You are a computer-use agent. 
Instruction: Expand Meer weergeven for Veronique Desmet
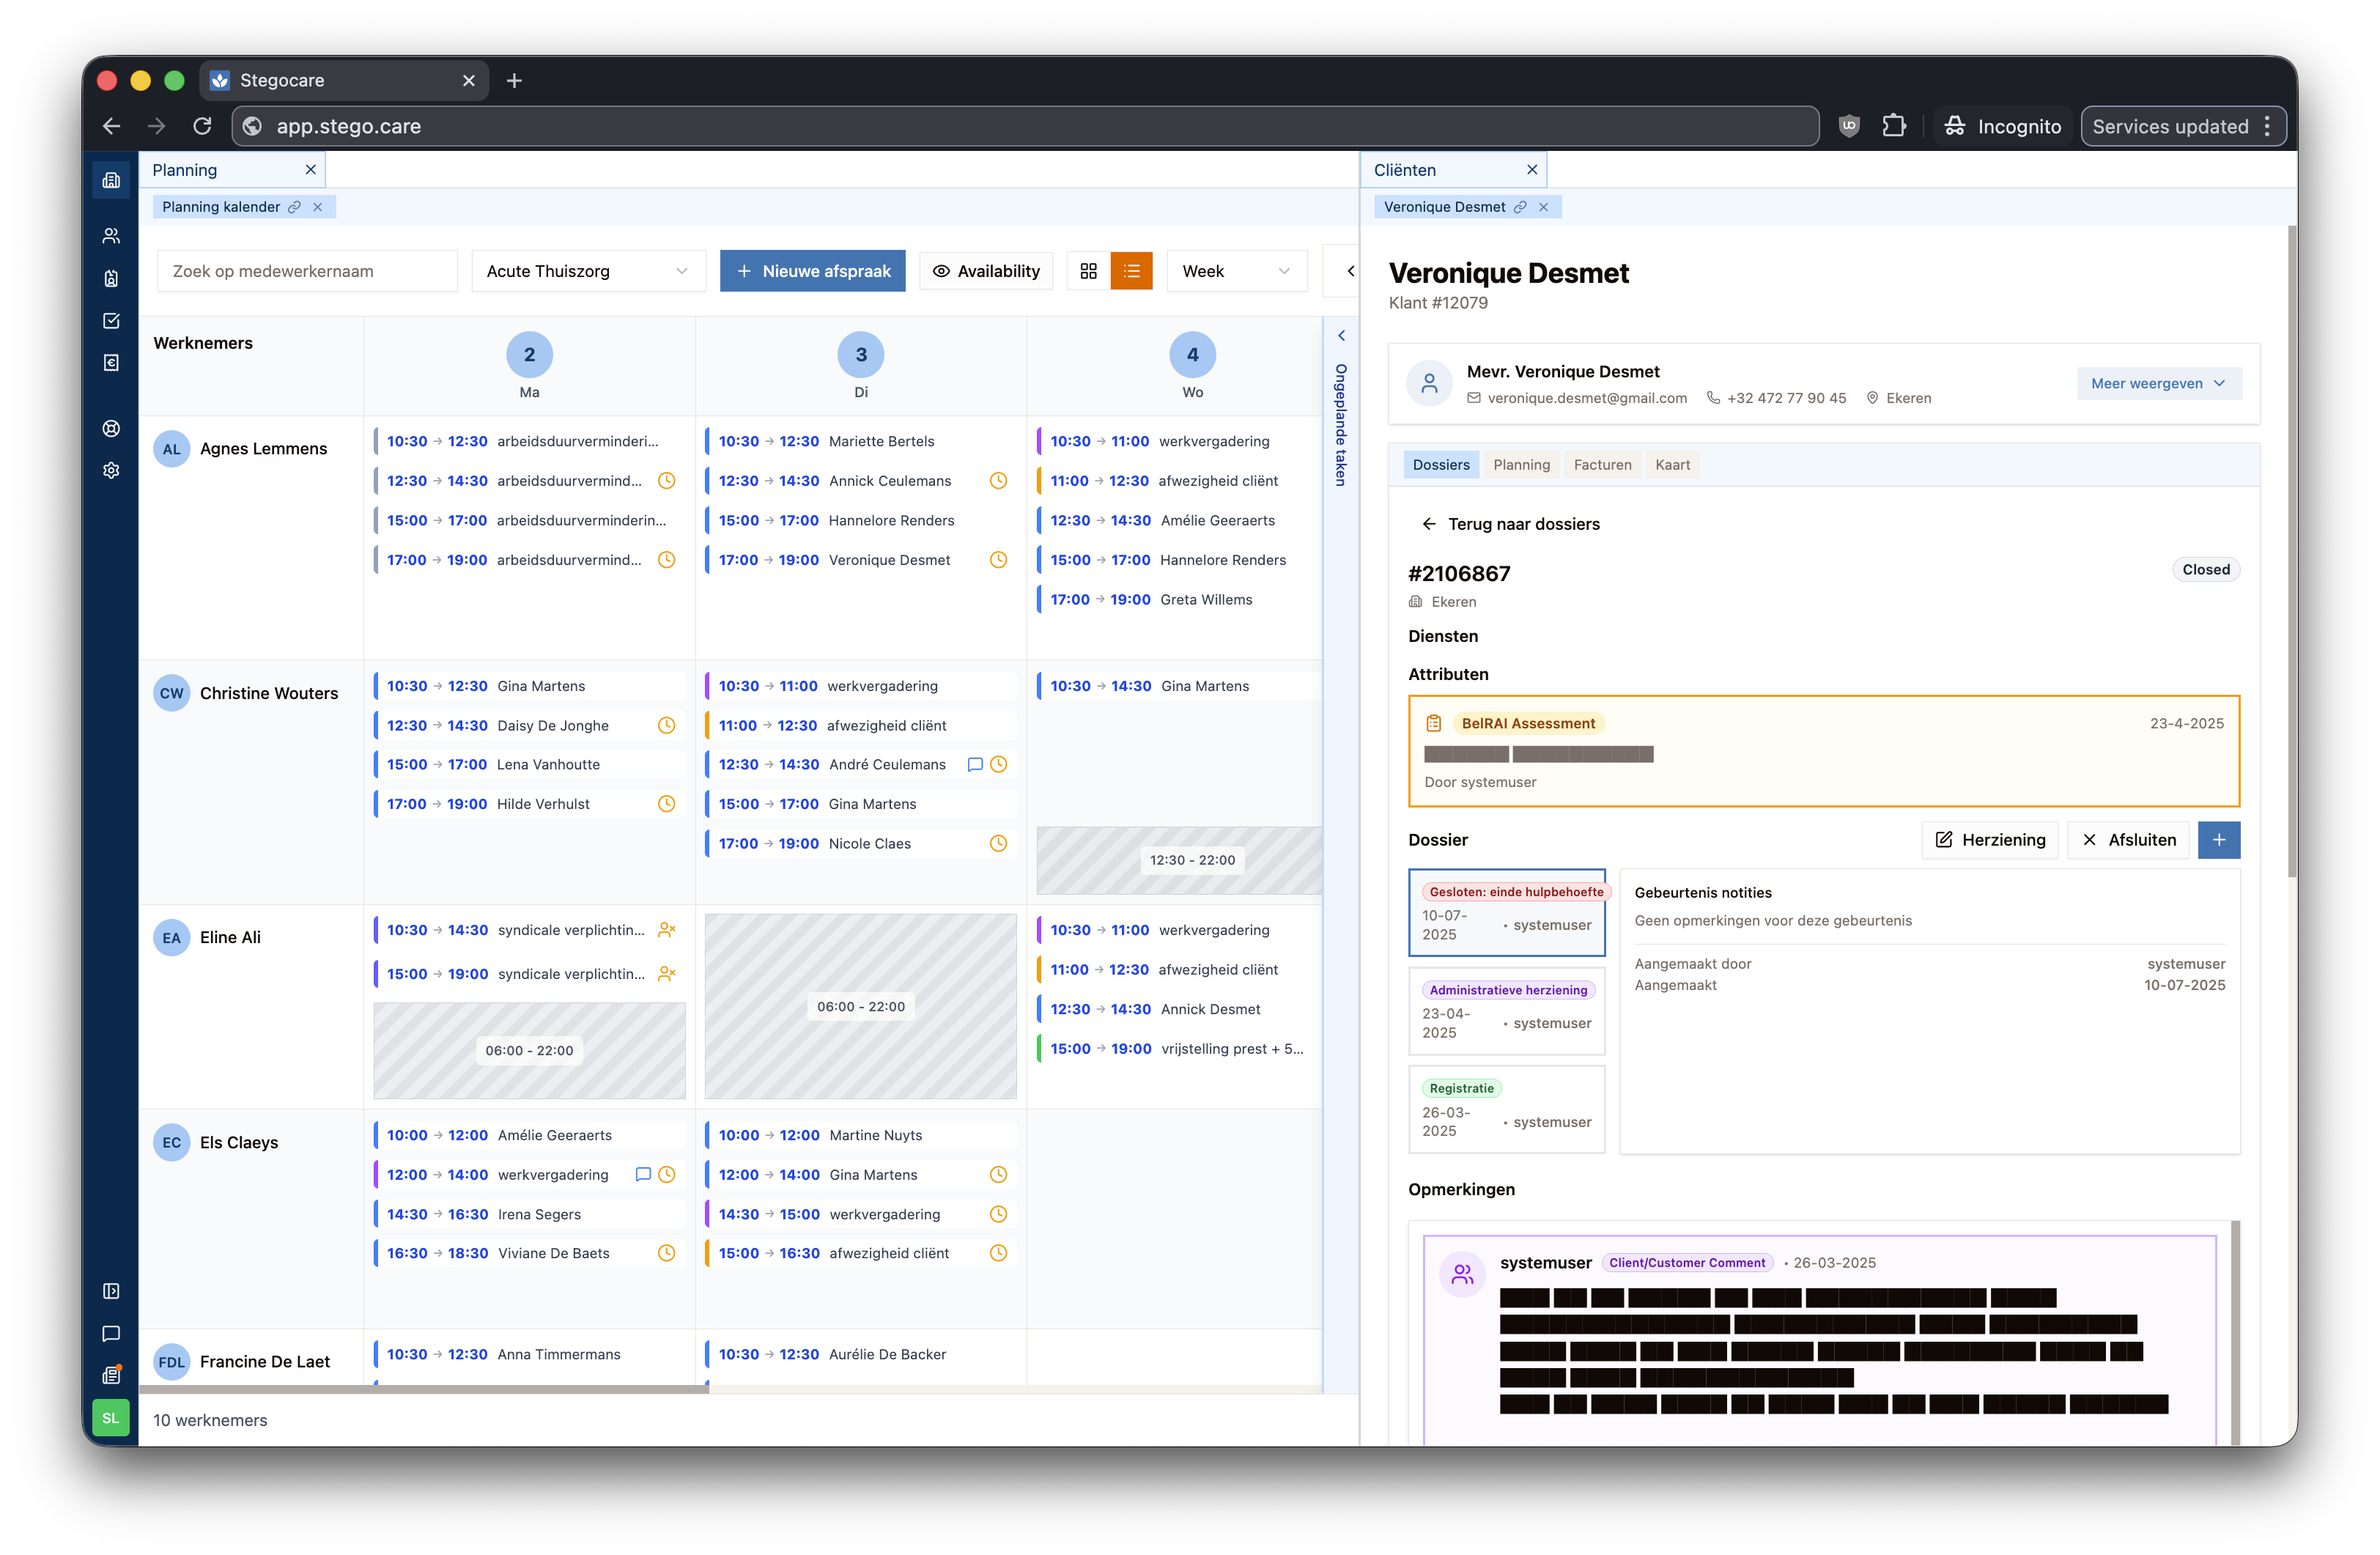click(2158, 383)
